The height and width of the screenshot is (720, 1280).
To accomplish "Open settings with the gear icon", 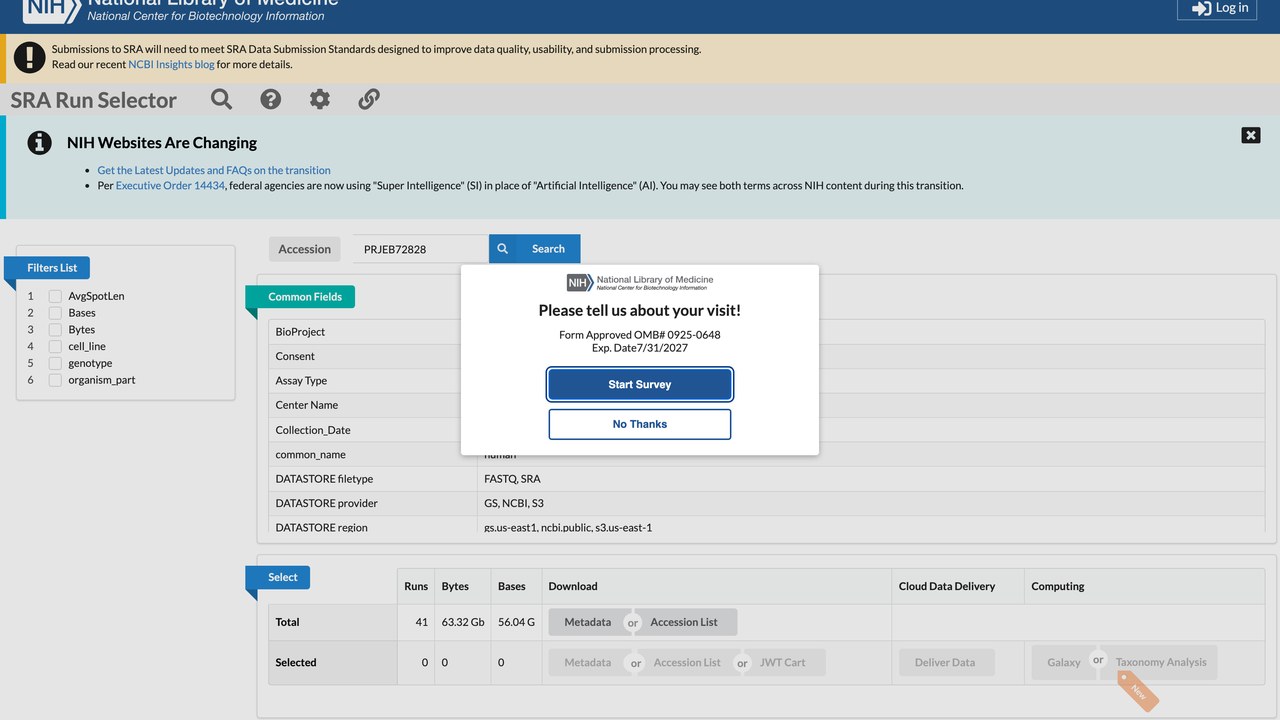I will tap(320, 99).
